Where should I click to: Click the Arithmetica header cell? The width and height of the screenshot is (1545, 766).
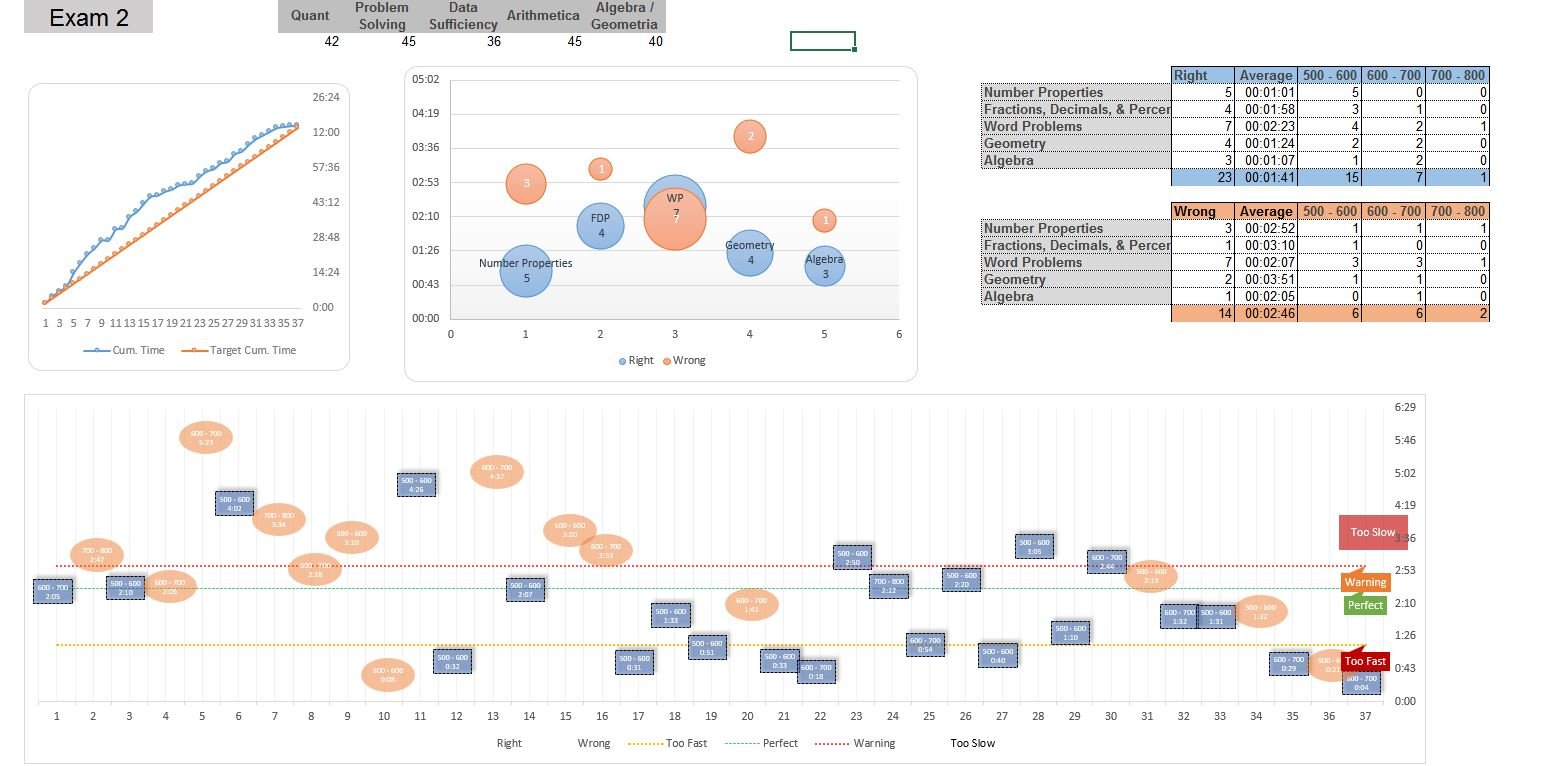tap(543, 16)
